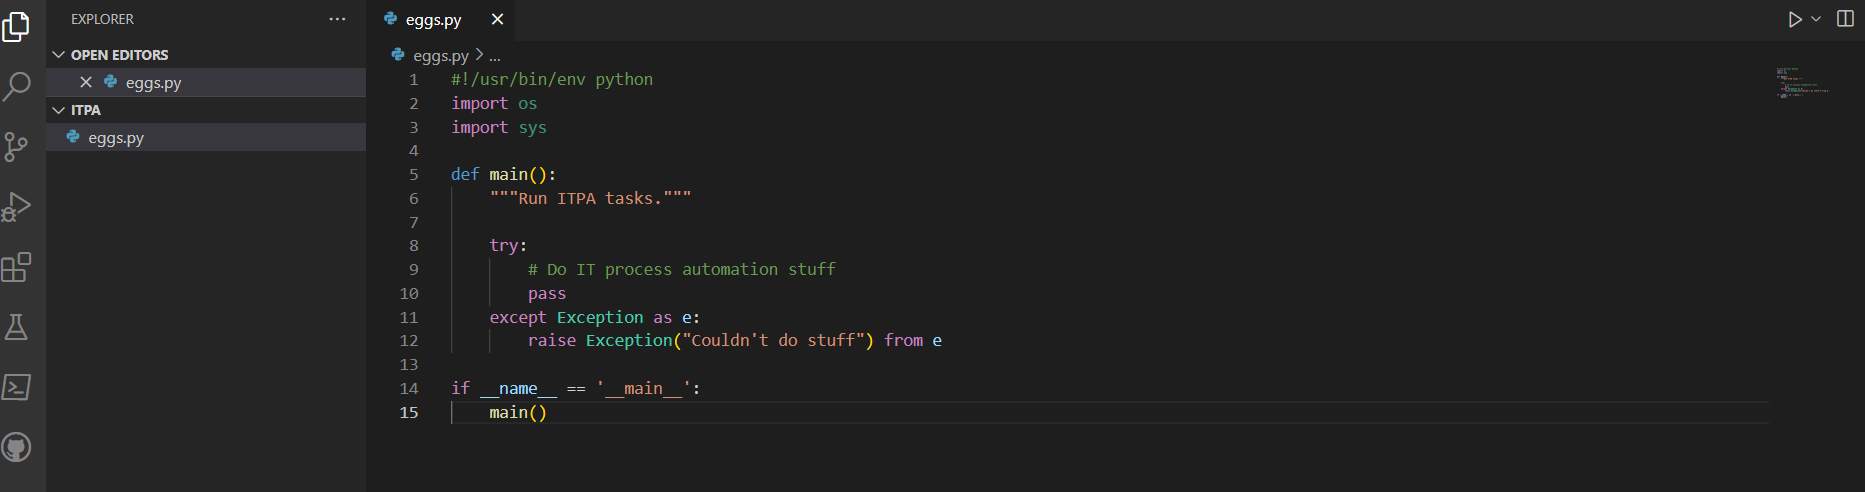Open the Extensions view
This screenshot has width=1865, height=492.
click(x=16, y=267)
